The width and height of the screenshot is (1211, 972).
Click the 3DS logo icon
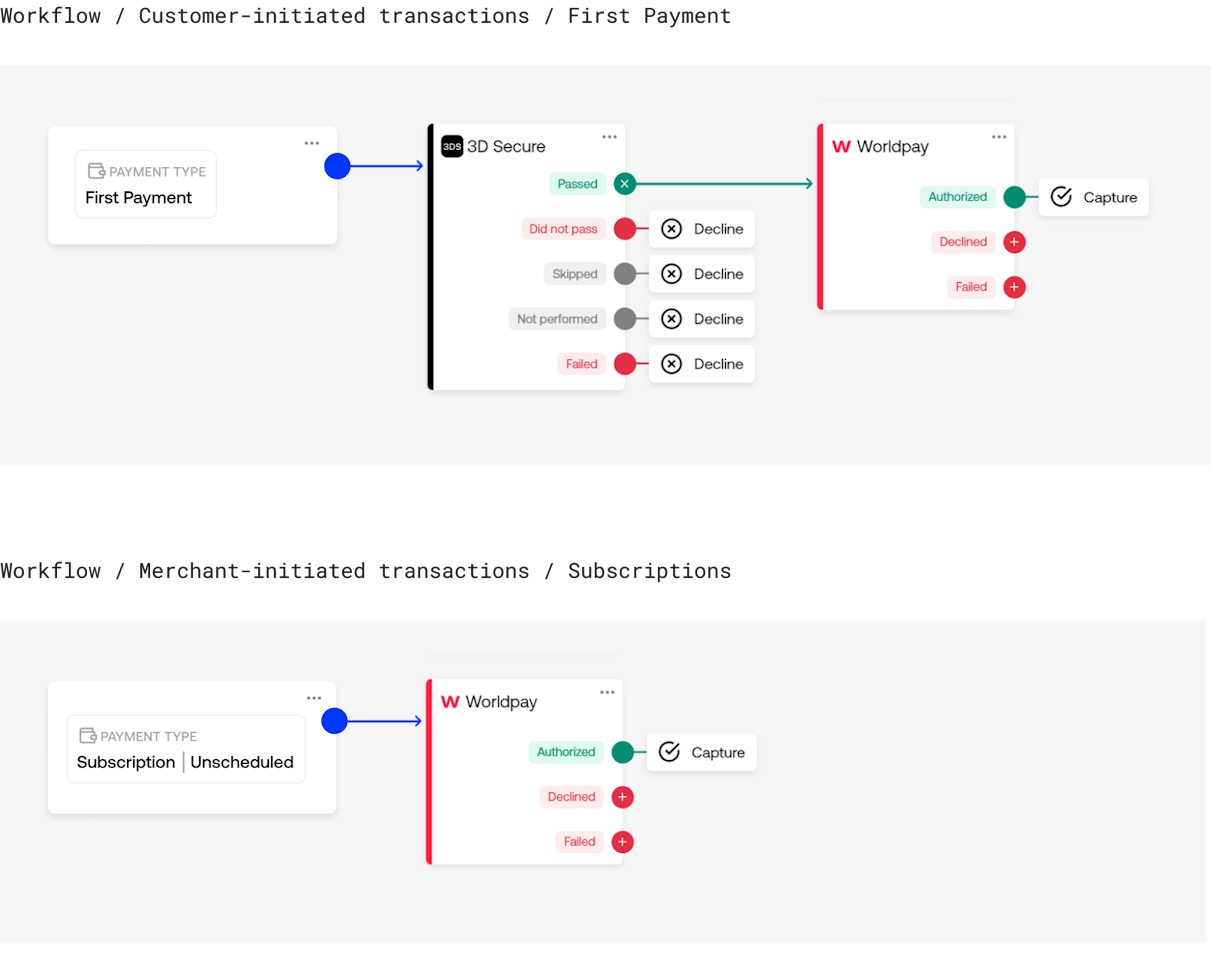point(452,146)
